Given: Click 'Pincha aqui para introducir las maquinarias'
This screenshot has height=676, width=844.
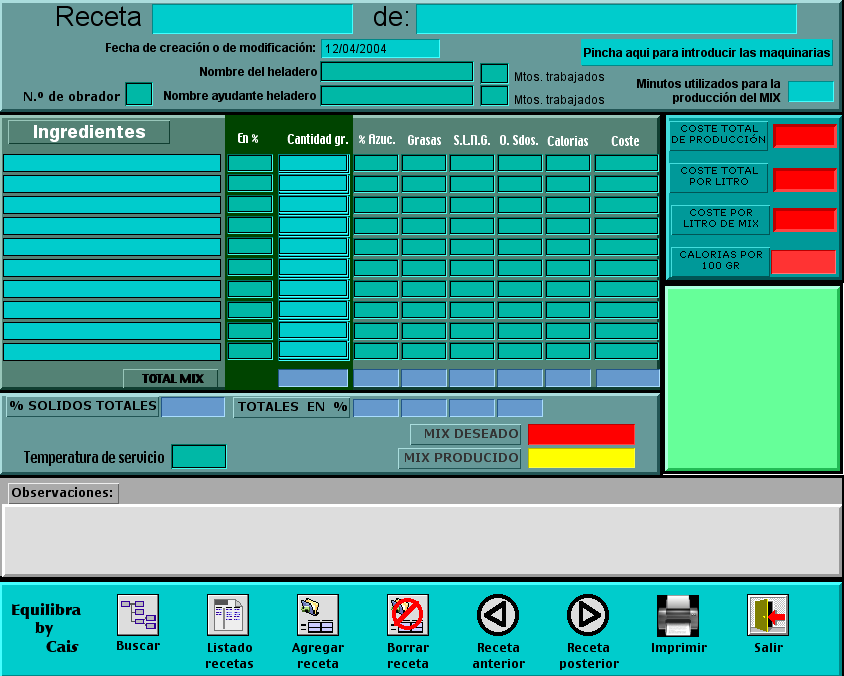Looking at the screenshot, I should click(707, 53).
